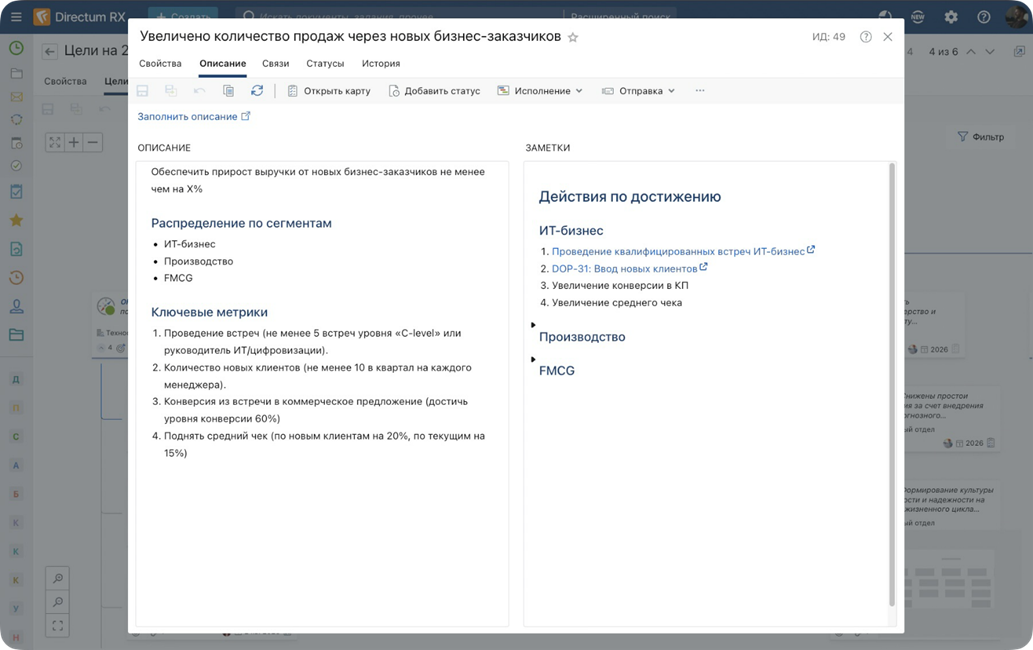
Task: Expand the FMCG section in notes
Action: coord(533,359)
